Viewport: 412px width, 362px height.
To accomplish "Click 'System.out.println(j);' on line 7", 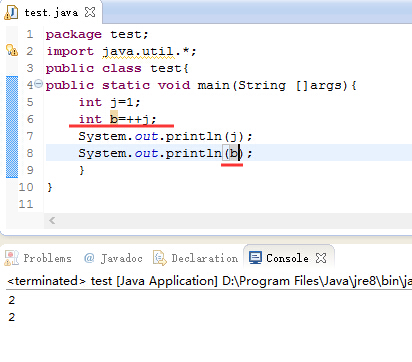I will coord(165,136).
